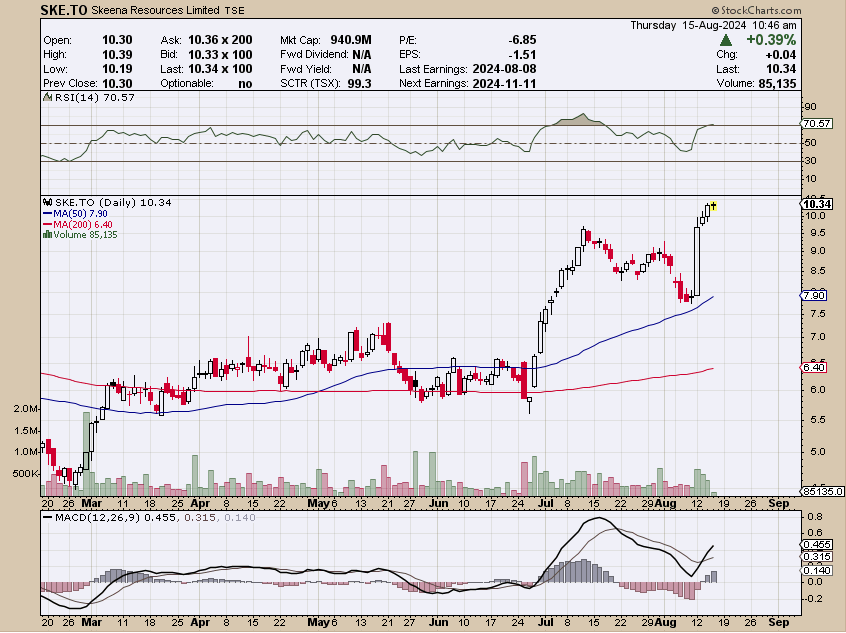
Task: Click the 85135.0 volume tag on right axis
Action: pos(822,492)
